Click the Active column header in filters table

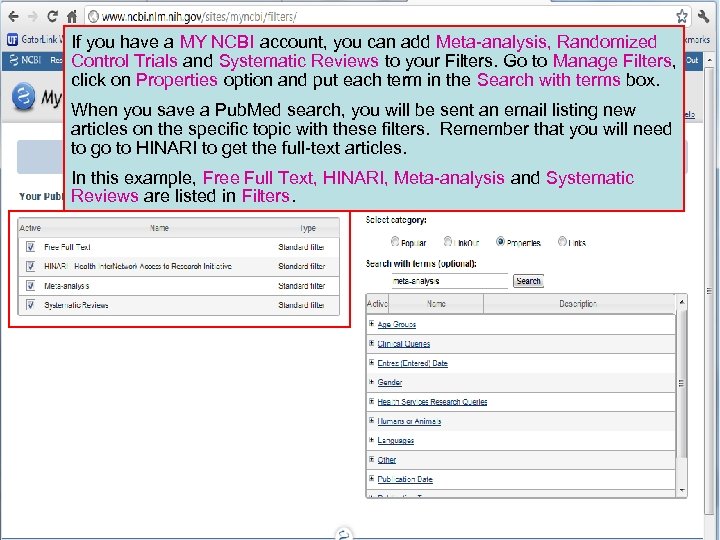click(x=30, y=228)
